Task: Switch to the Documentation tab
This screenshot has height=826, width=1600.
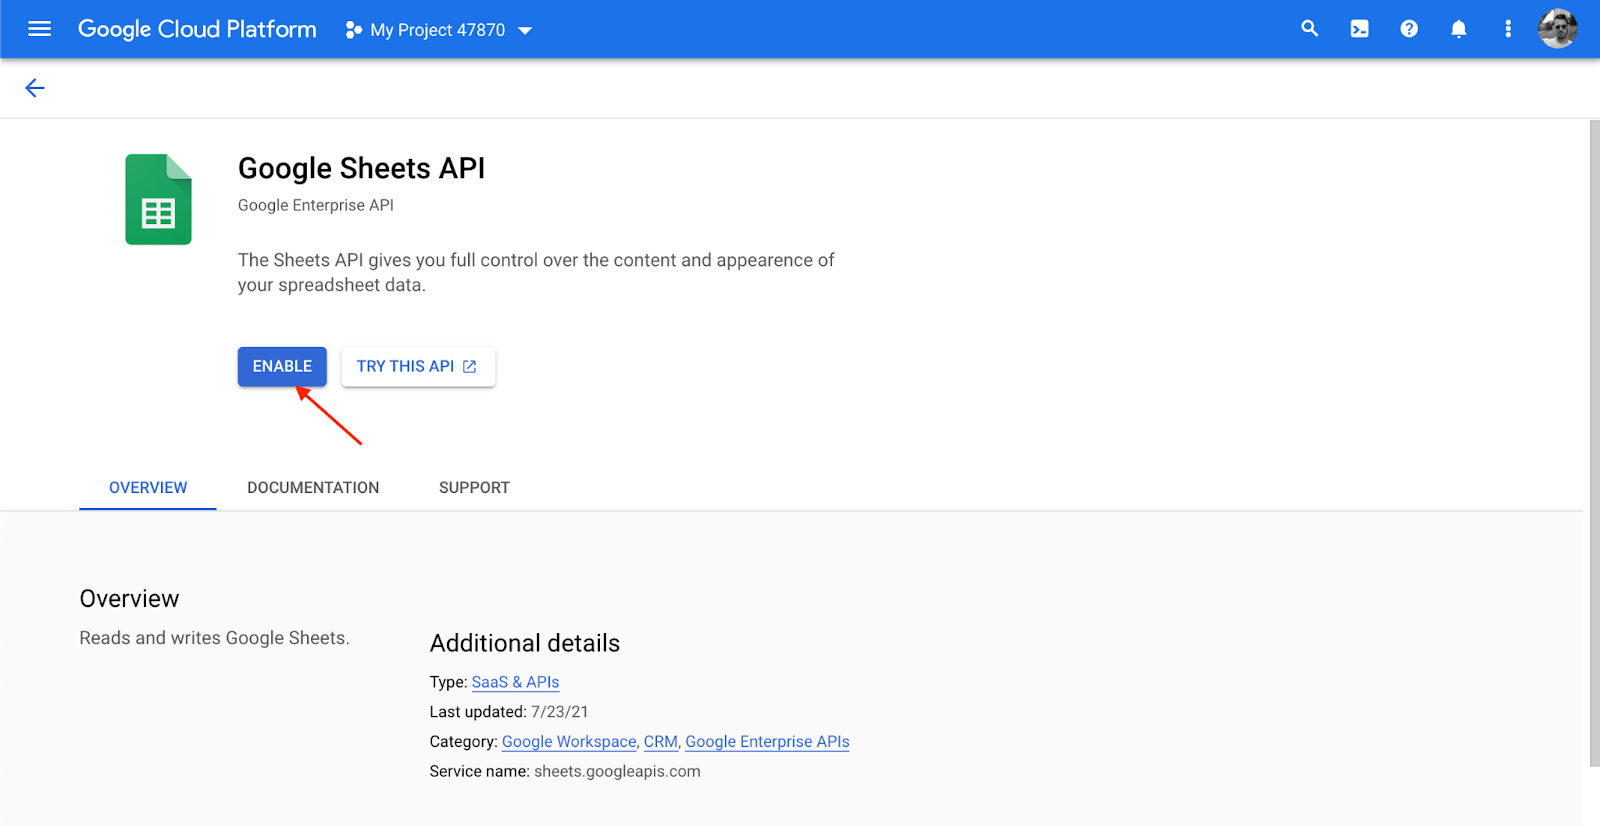Action: [x=313, y=488]
